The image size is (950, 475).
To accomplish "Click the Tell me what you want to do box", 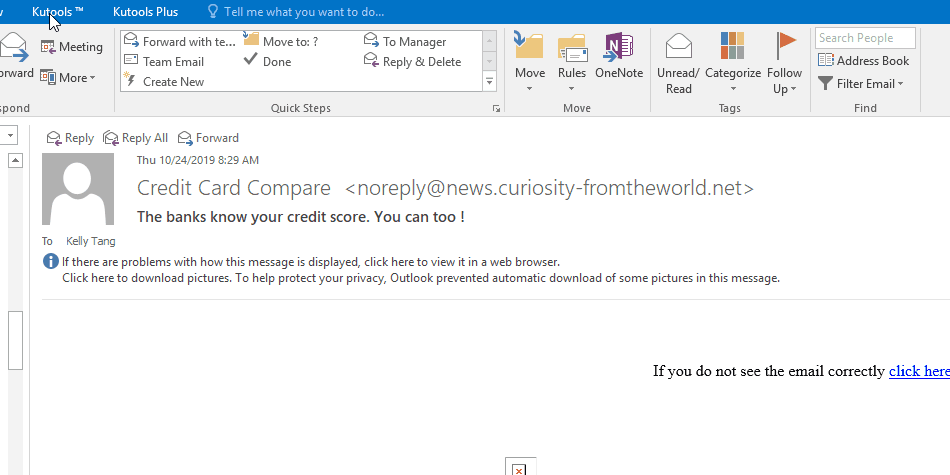I will (x=304, y=12).
